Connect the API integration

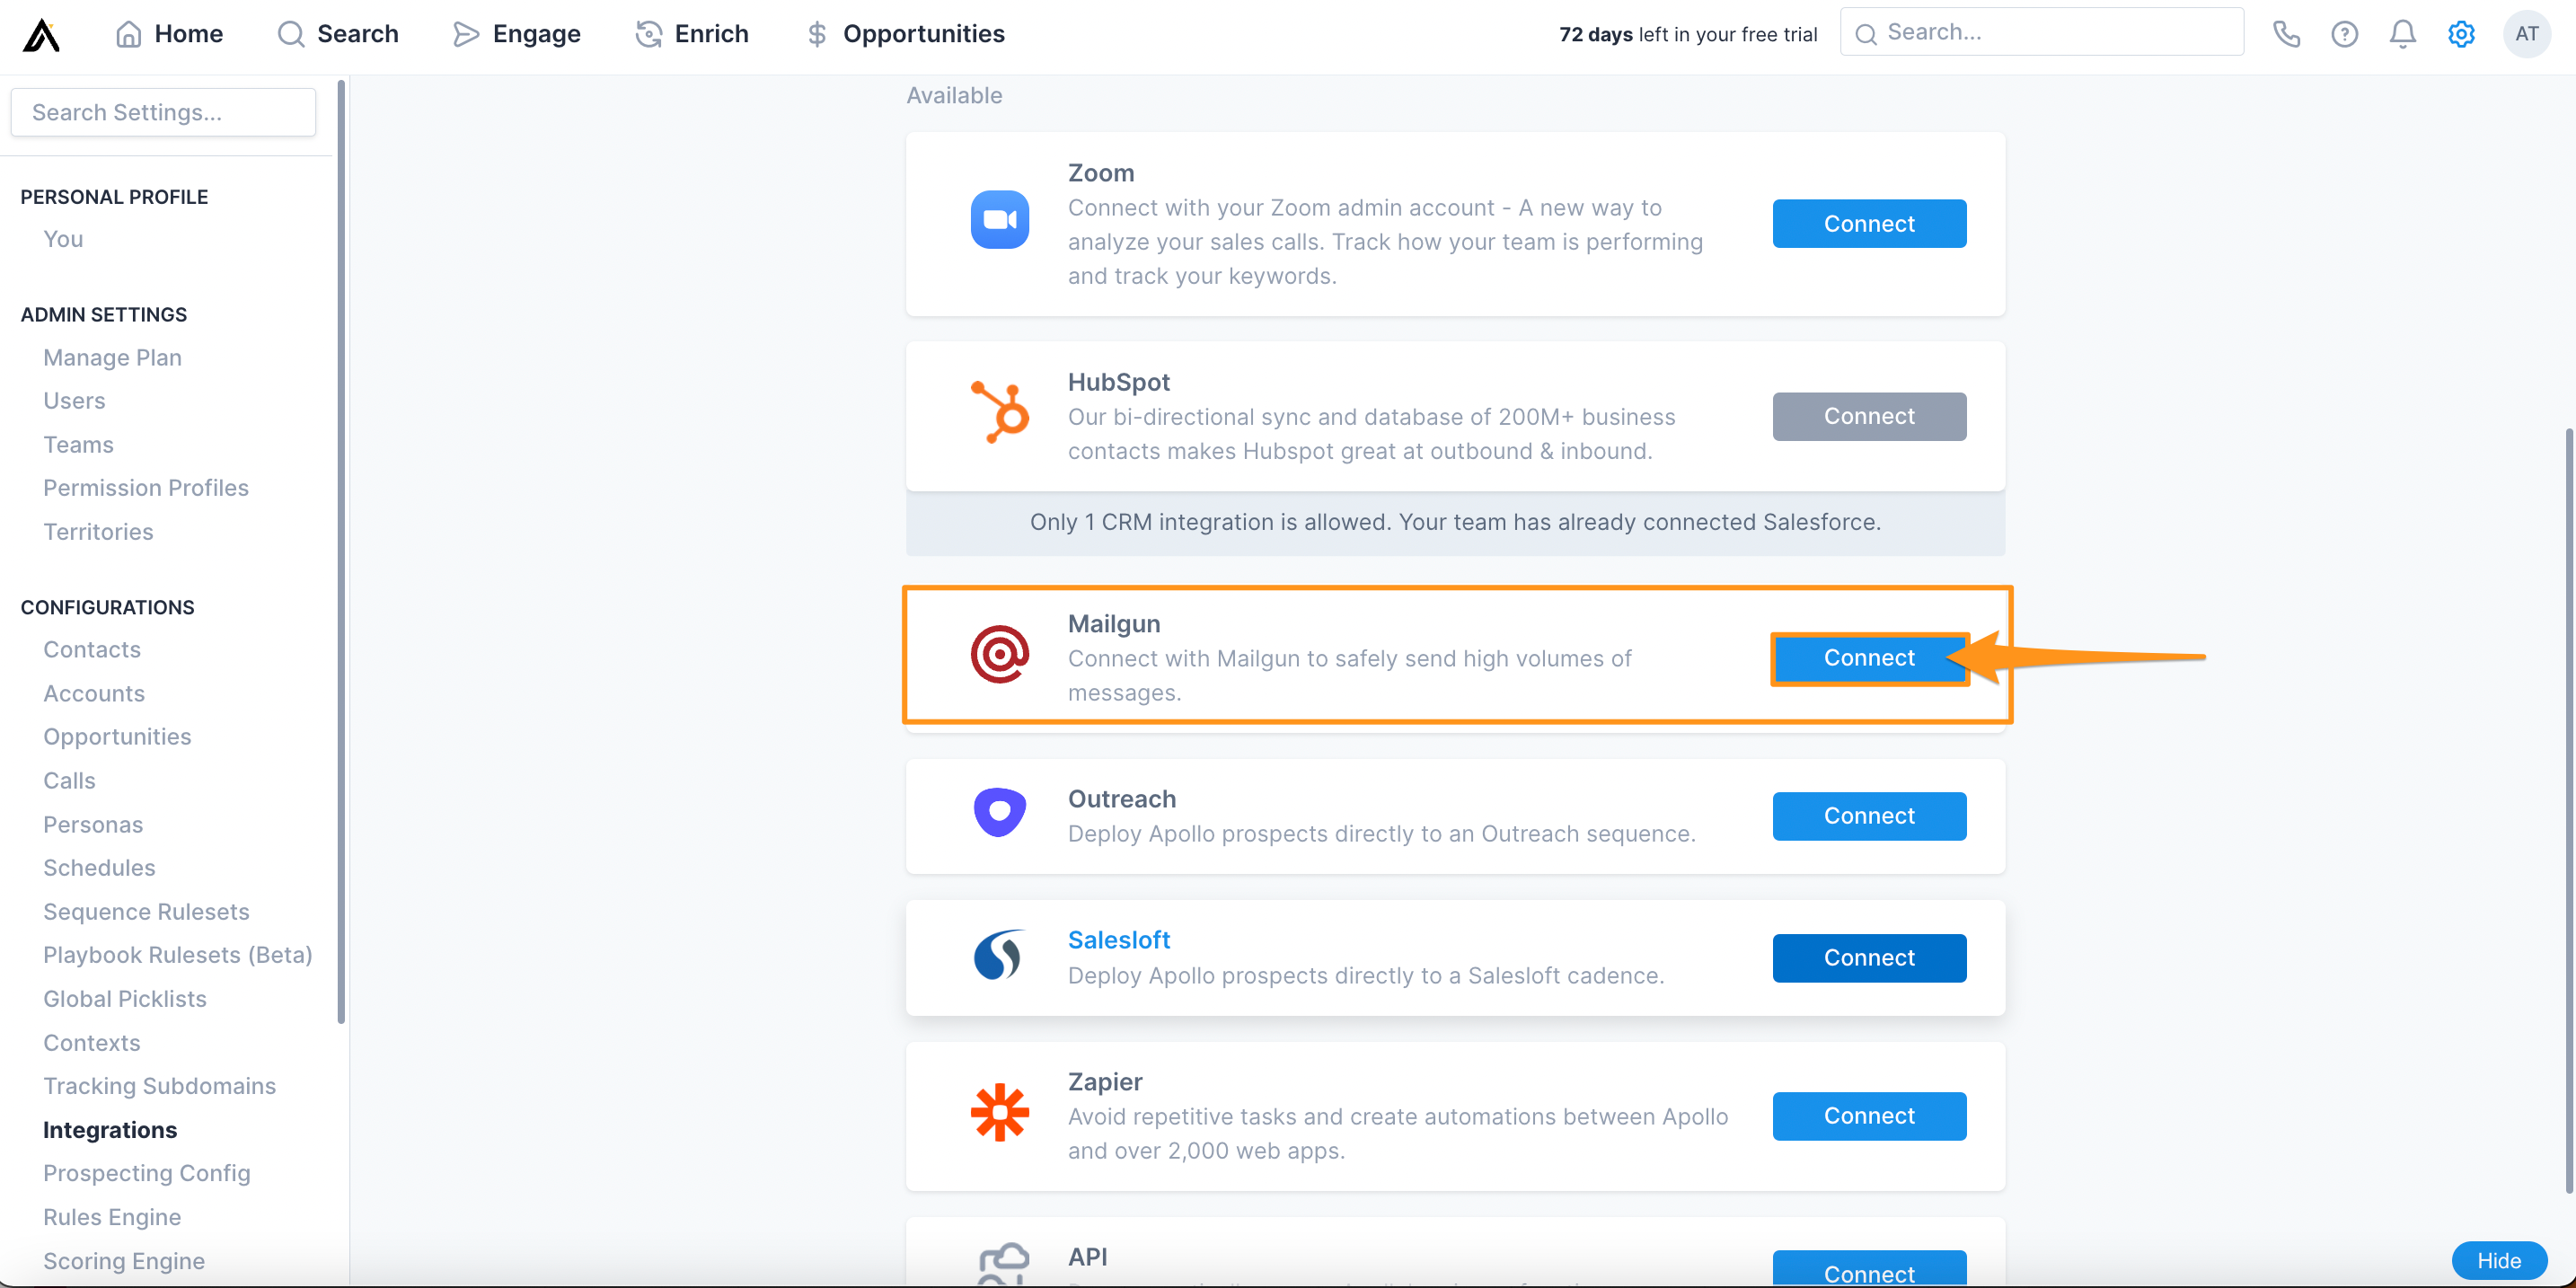(x=1869, y=1268)
